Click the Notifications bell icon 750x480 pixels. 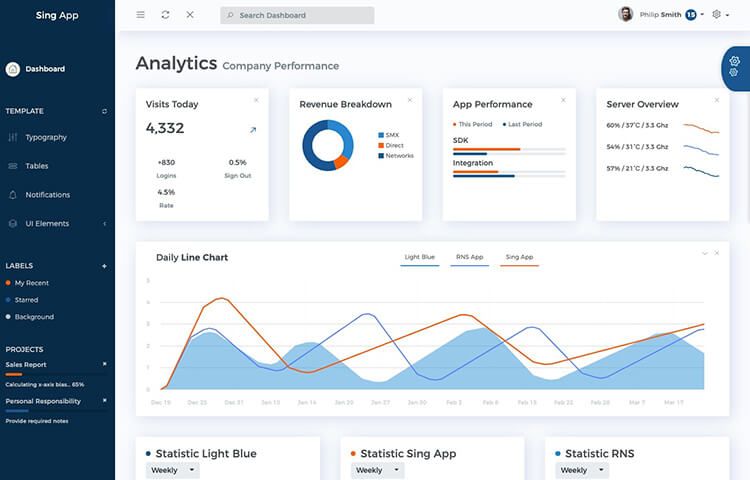click(13, 195)
